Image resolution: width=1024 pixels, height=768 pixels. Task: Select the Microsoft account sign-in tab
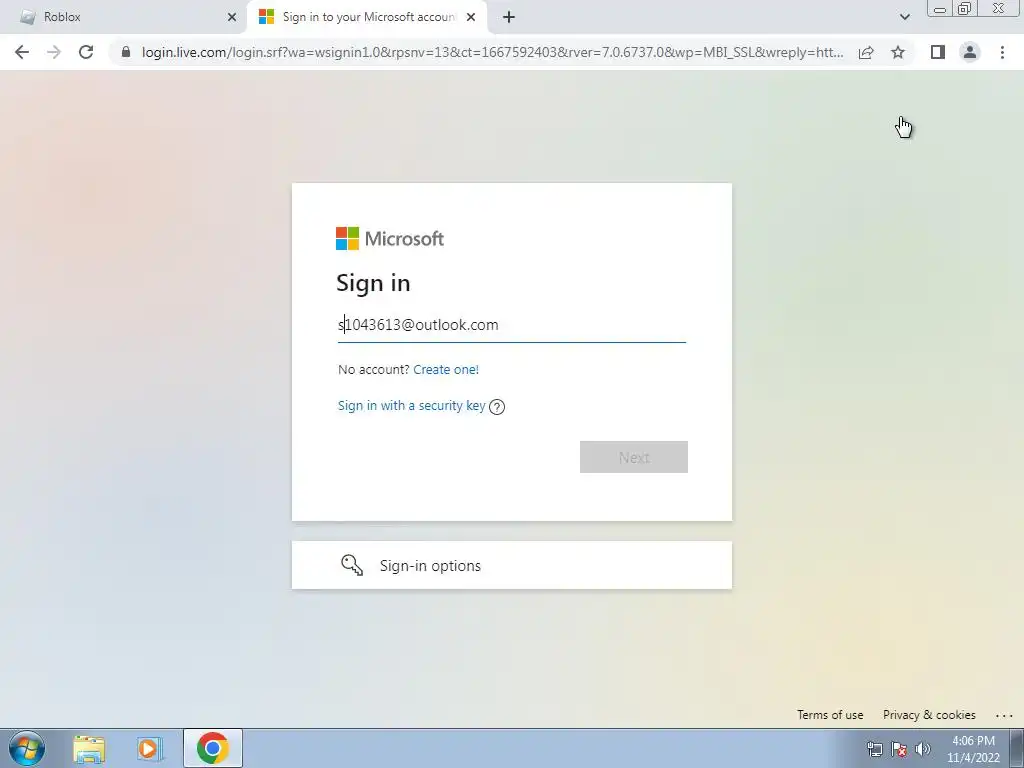pos(368,17)
